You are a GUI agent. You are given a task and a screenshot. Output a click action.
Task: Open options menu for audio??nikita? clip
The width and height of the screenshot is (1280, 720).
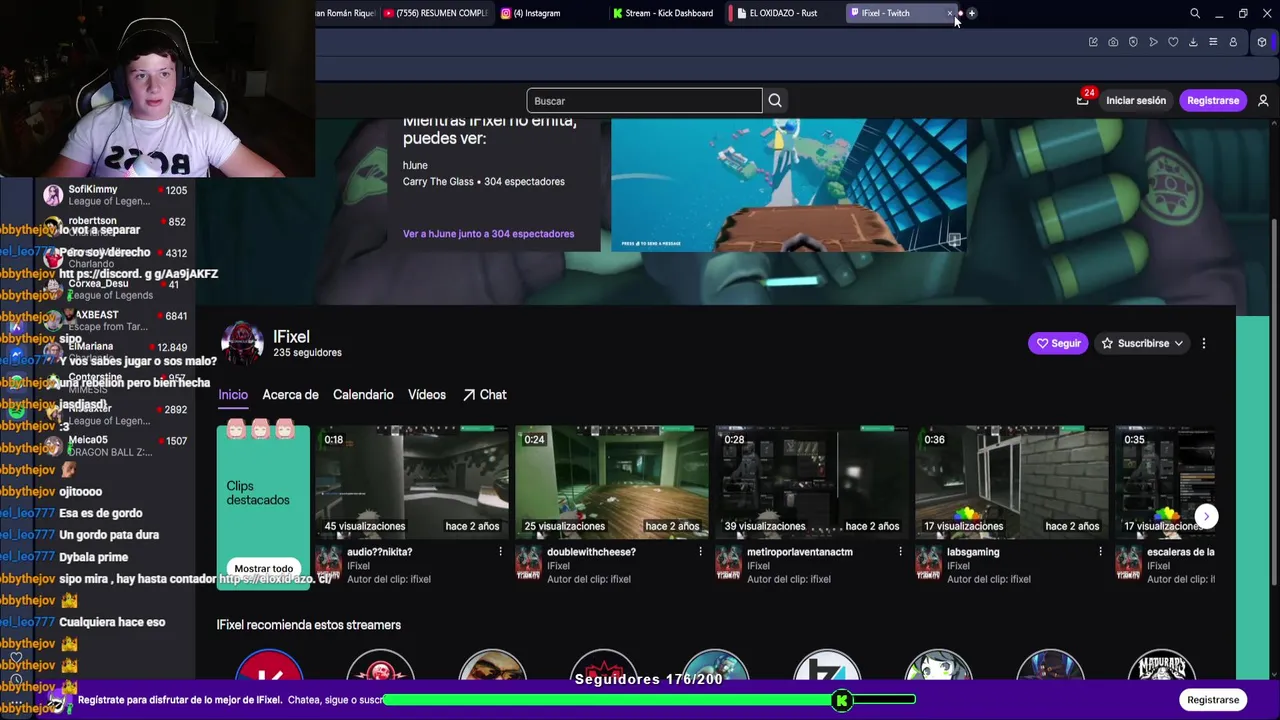[x=500, y=552]
